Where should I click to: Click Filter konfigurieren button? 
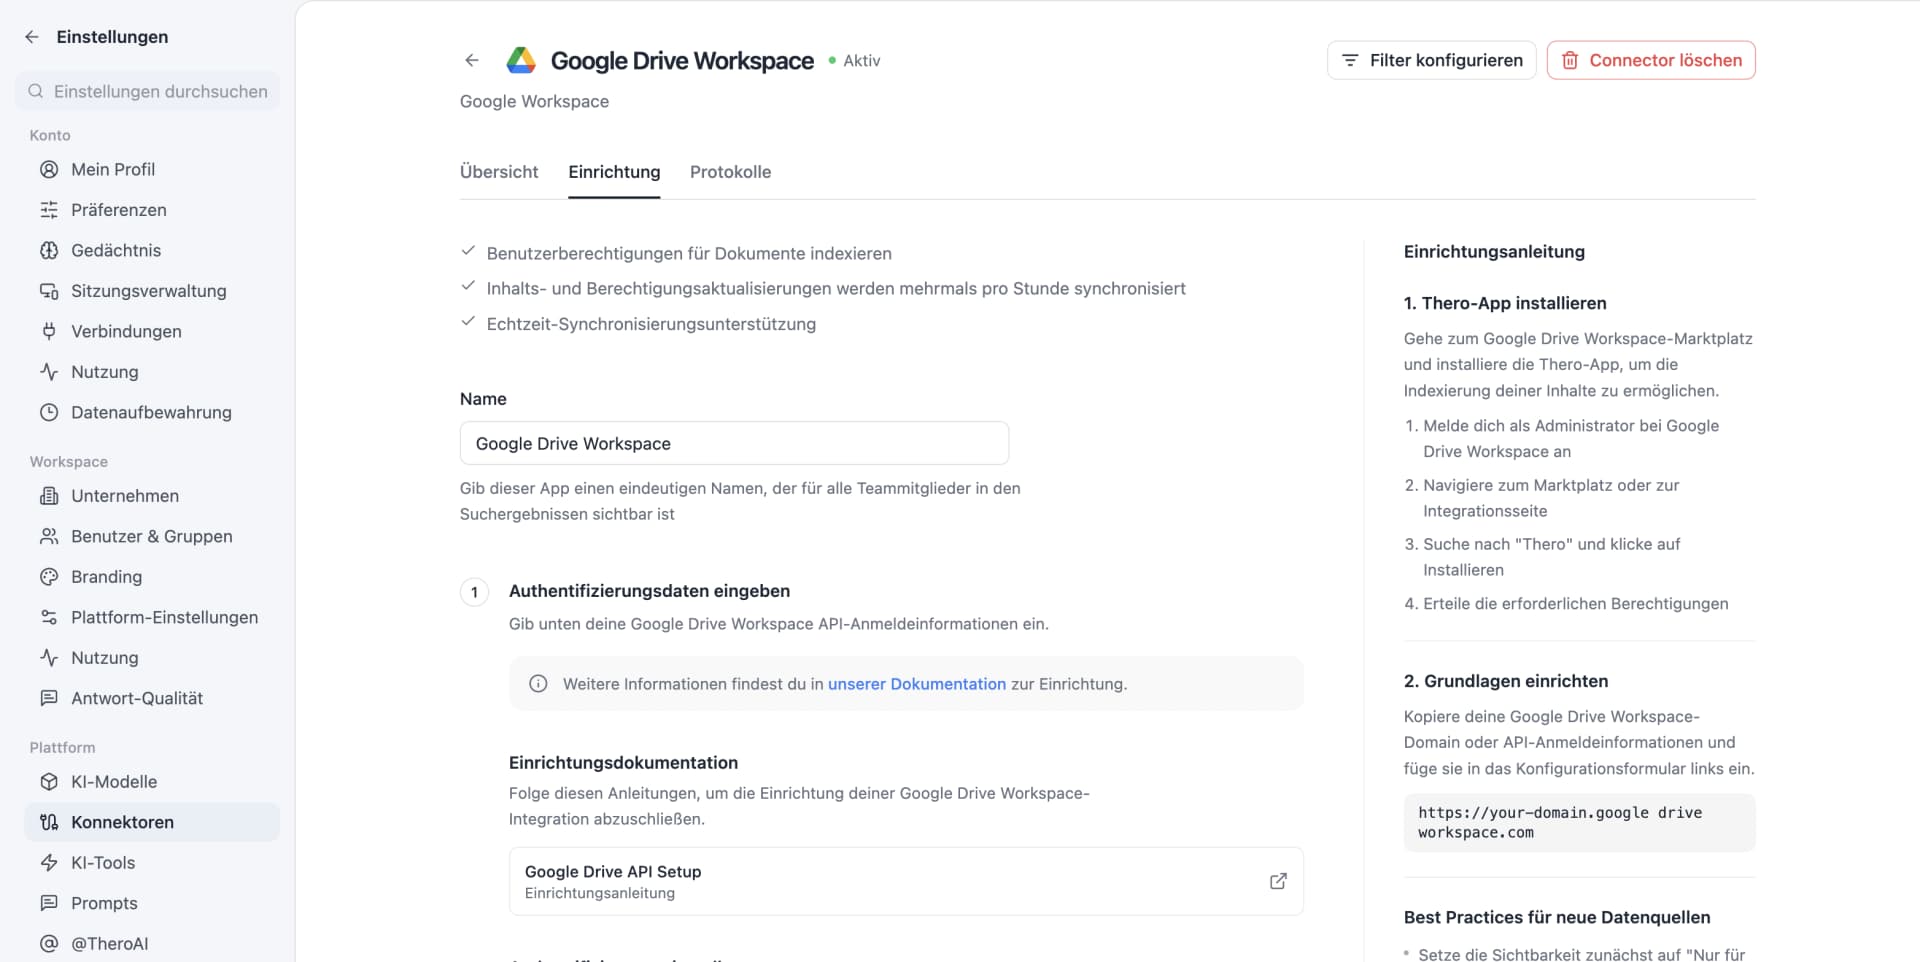click(x=1431, y=60)
